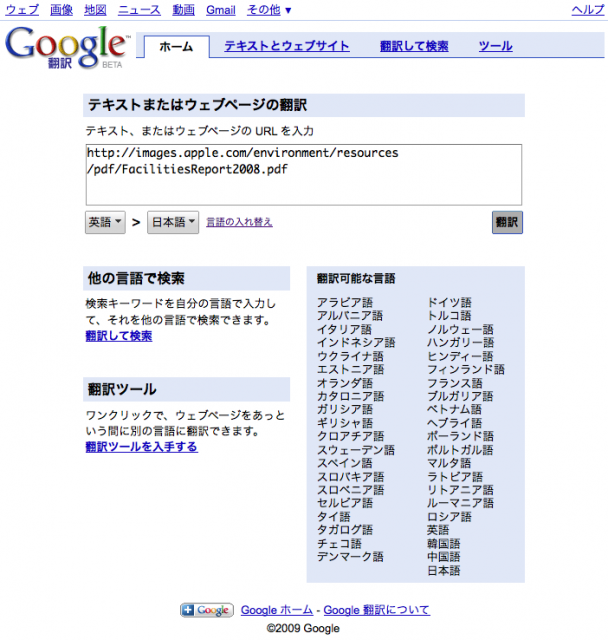Click the Google 翻訳 logo
Image resolution: width=608 pixels, height=640 pixels.
point(67,47)
